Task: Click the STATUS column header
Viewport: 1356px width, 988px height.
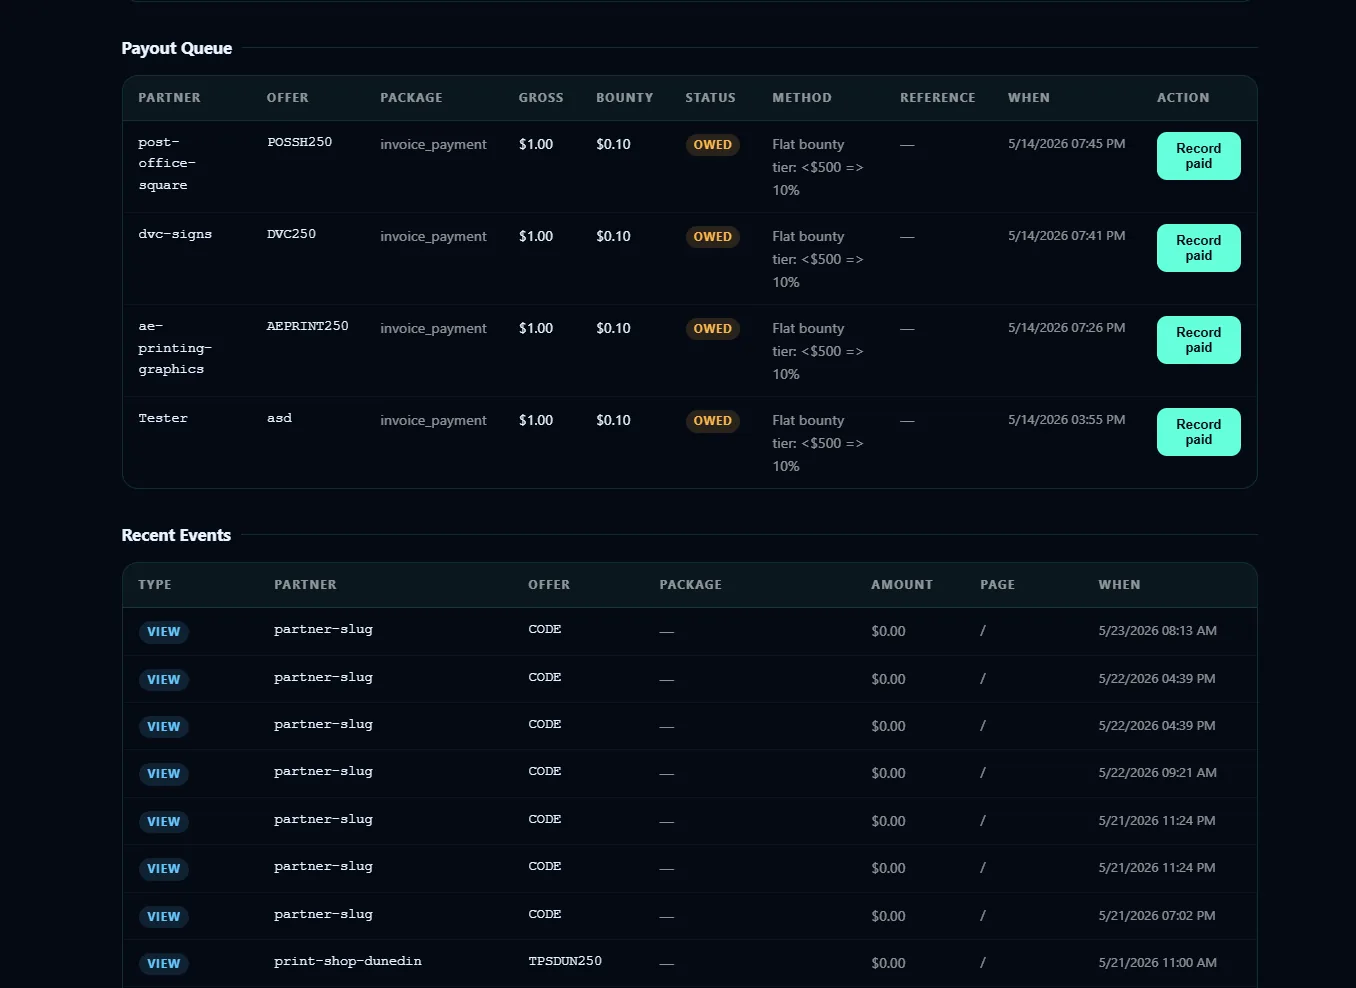Action: point(710,98)
